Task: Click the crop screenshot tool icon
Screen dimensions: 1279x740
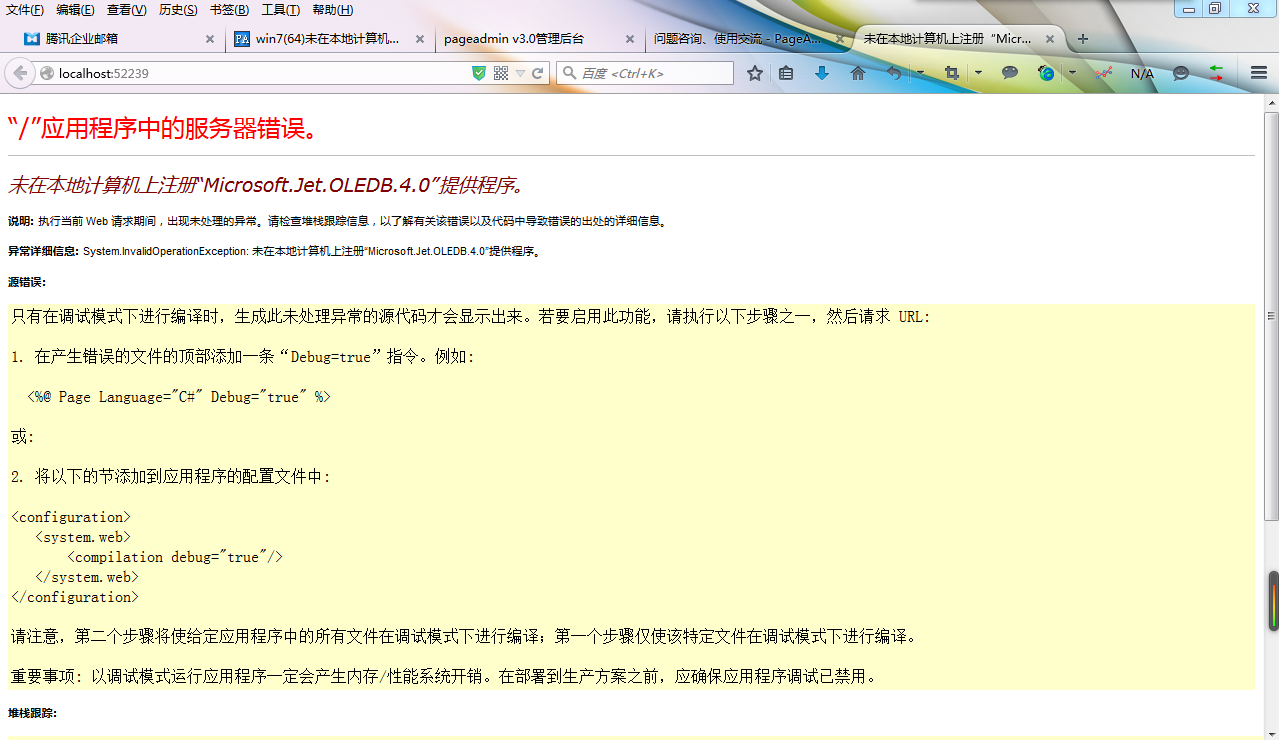Action: 951,73
